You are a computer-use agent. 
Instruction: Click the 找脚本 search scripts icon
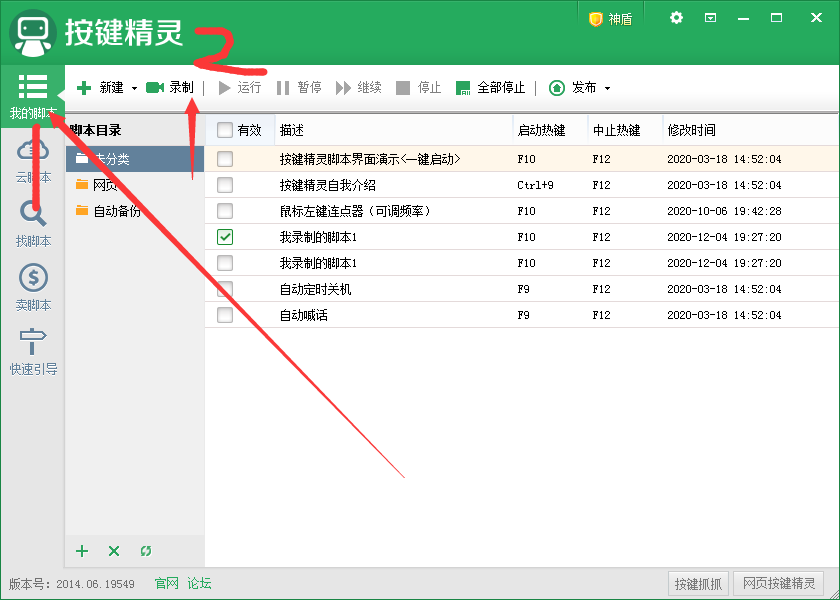(x=32, y=214)
